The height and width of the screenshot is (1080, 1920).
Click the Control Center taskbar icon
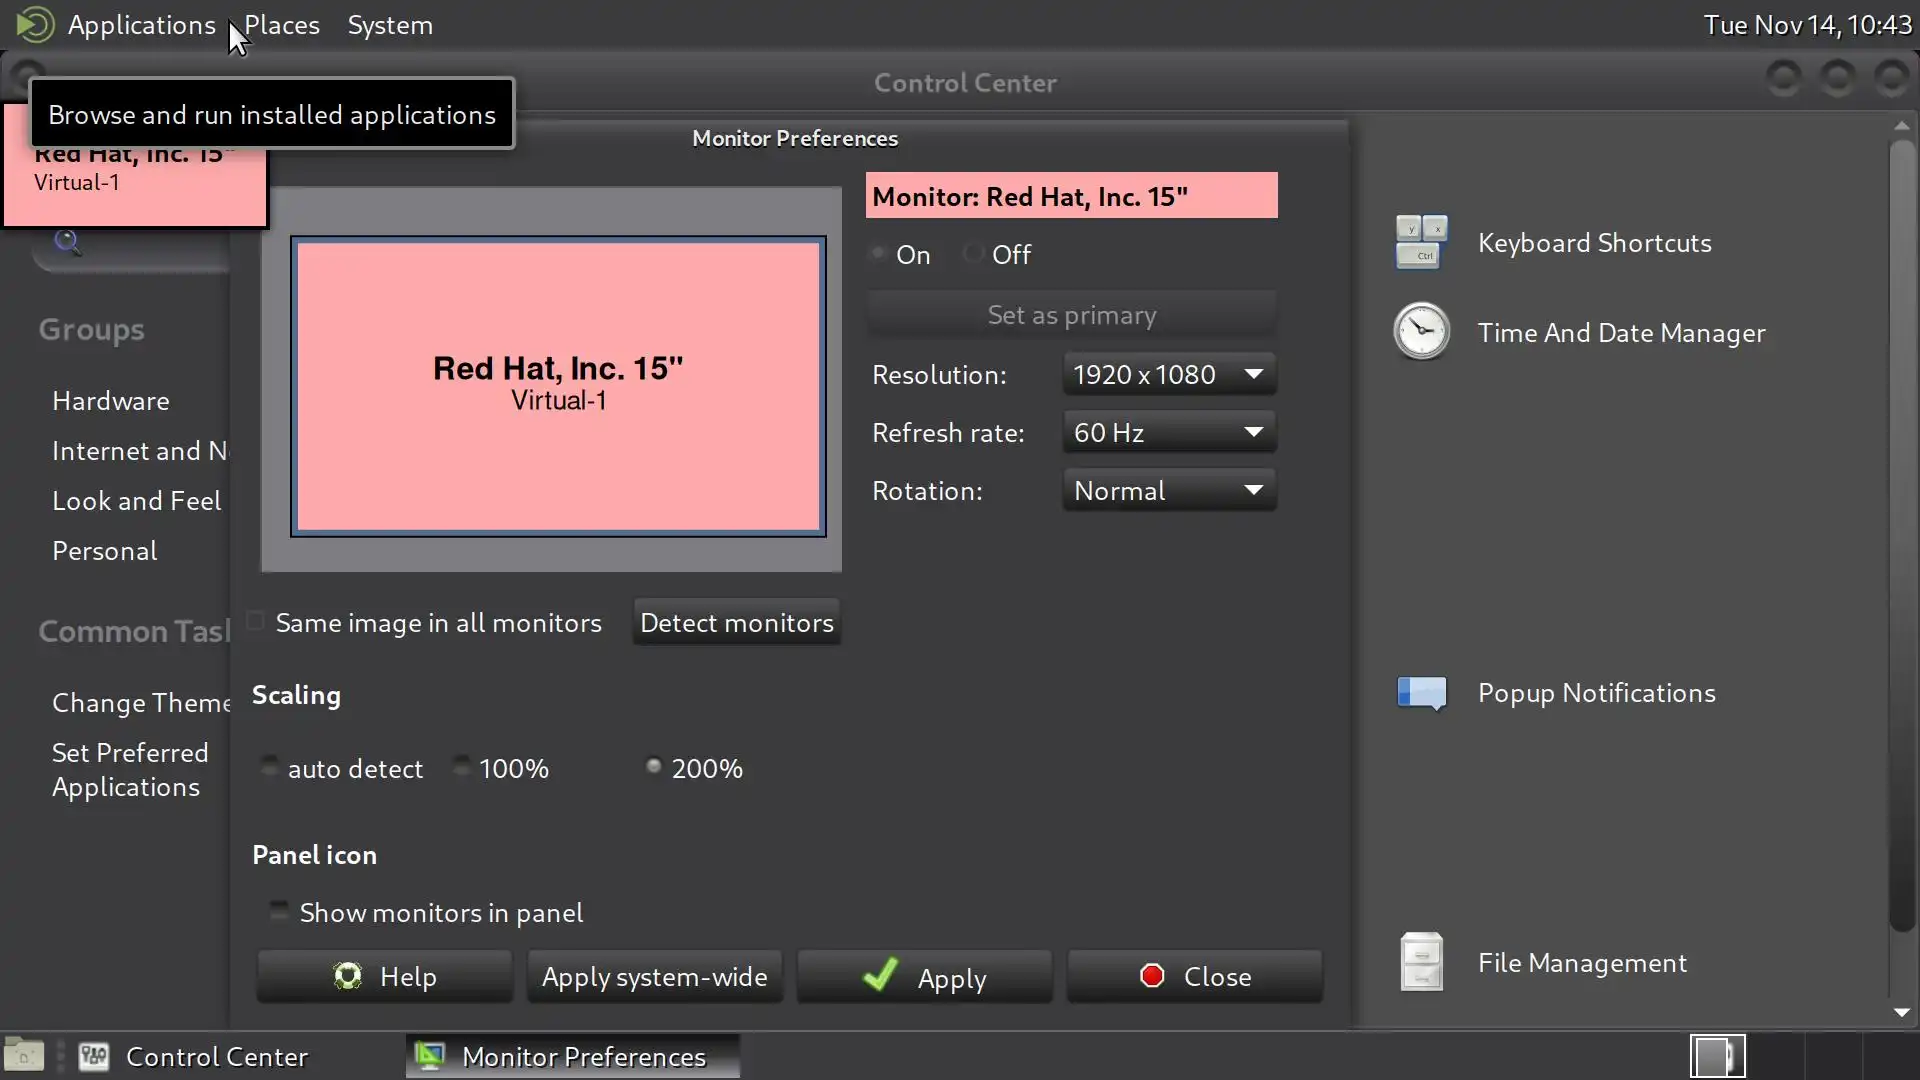[94, 1056]
